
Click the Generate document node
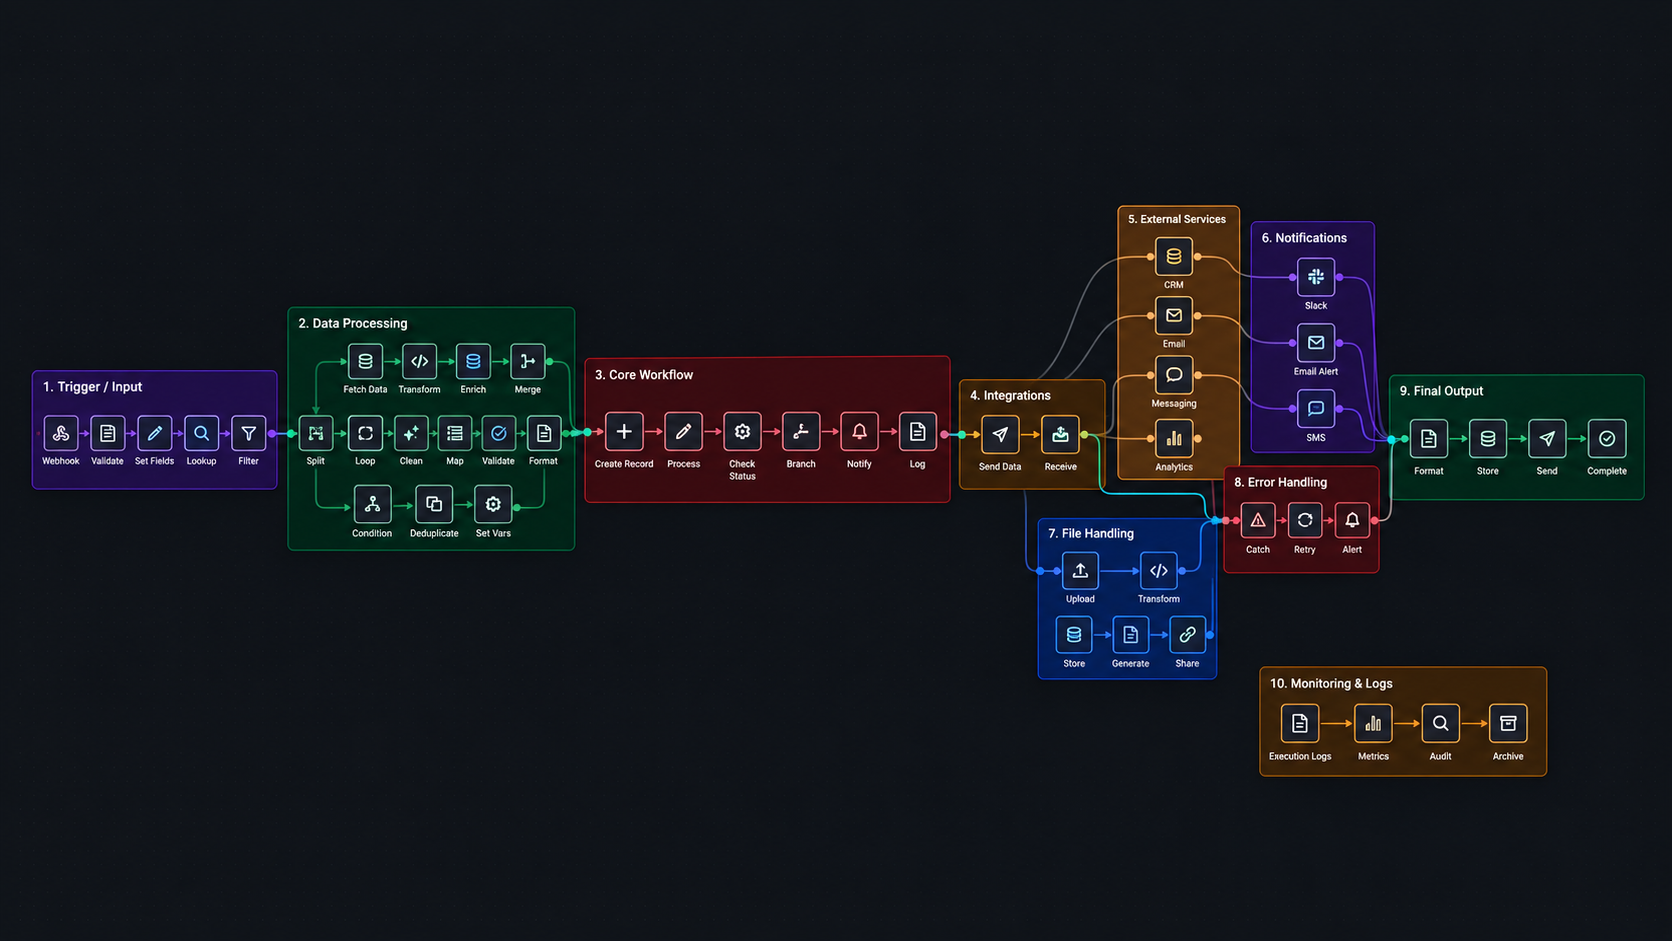tap(1130, 635)
